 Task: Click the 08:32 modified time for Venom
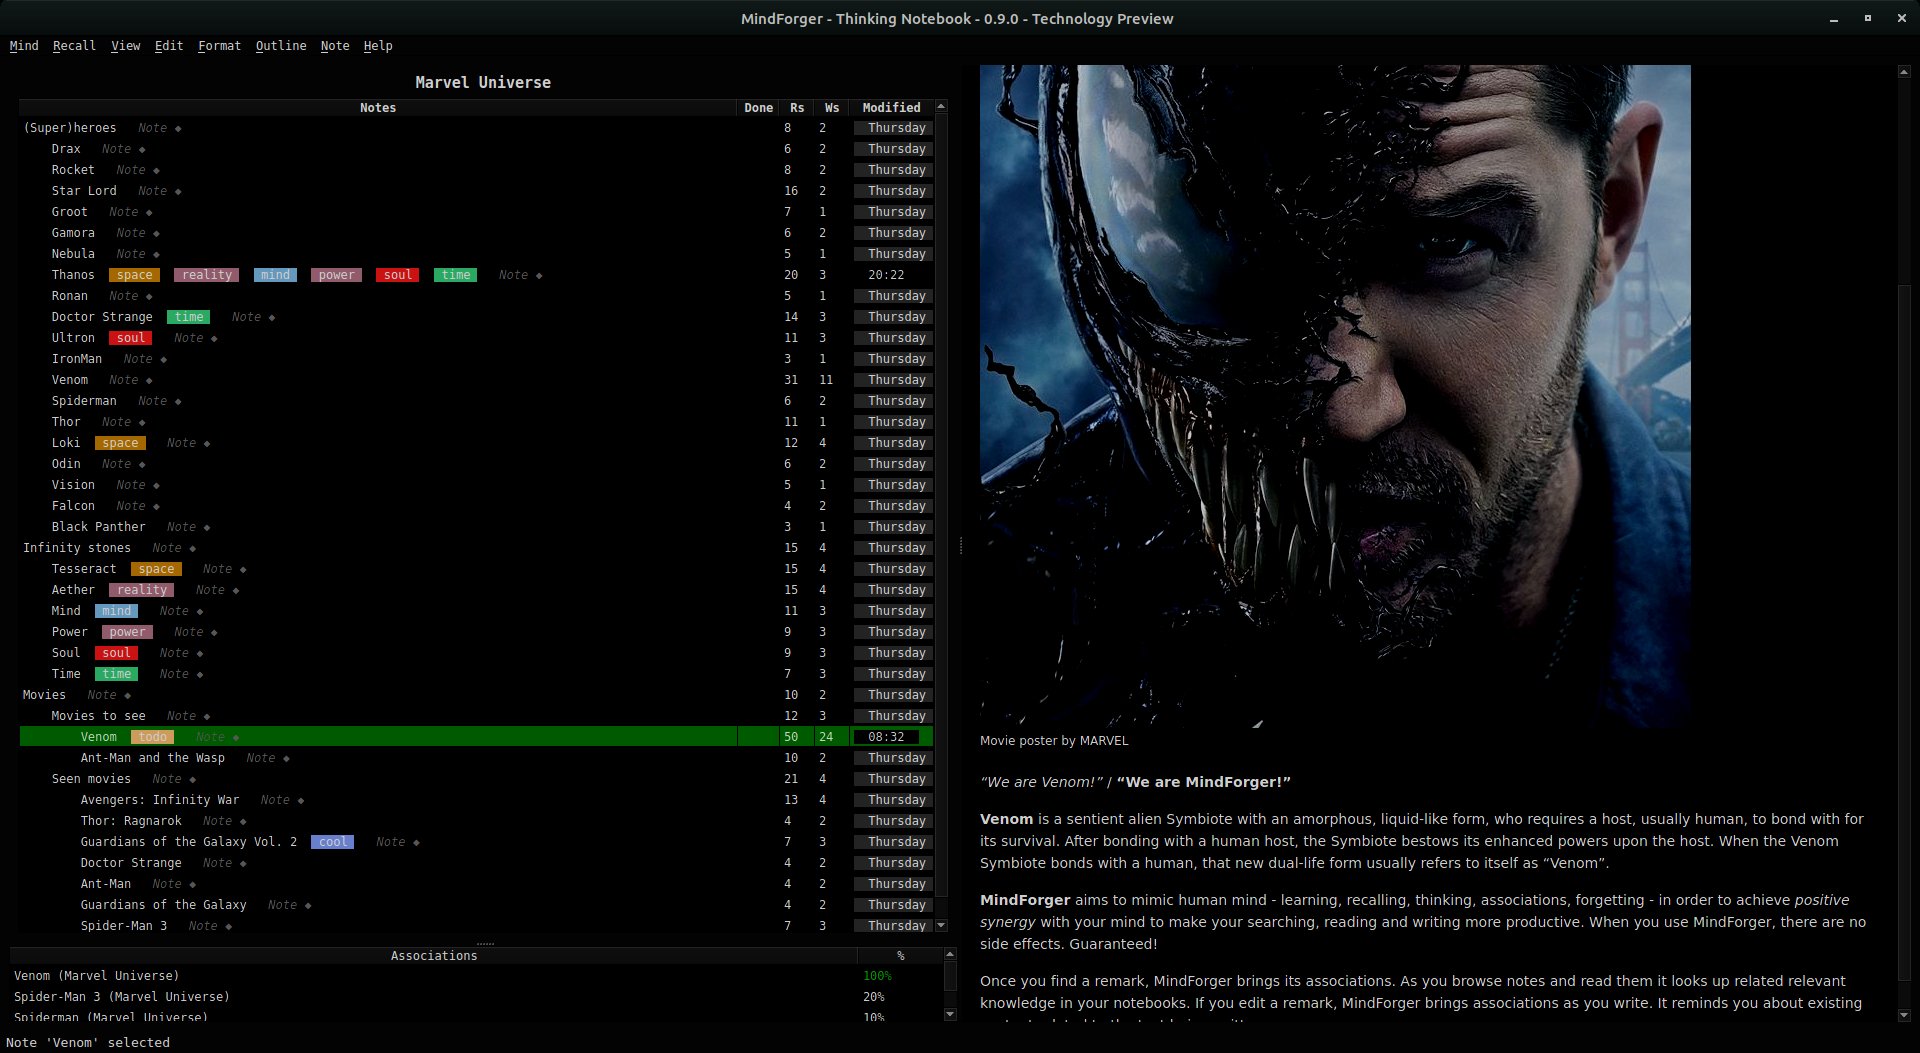tap(886, 737)
